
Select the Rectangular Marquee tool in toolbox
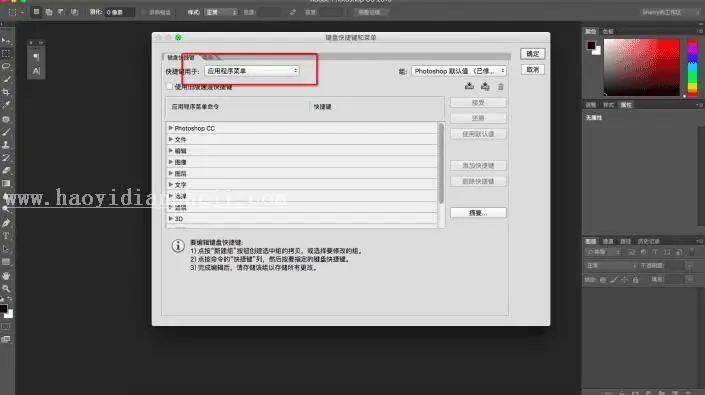pos(6,53)
